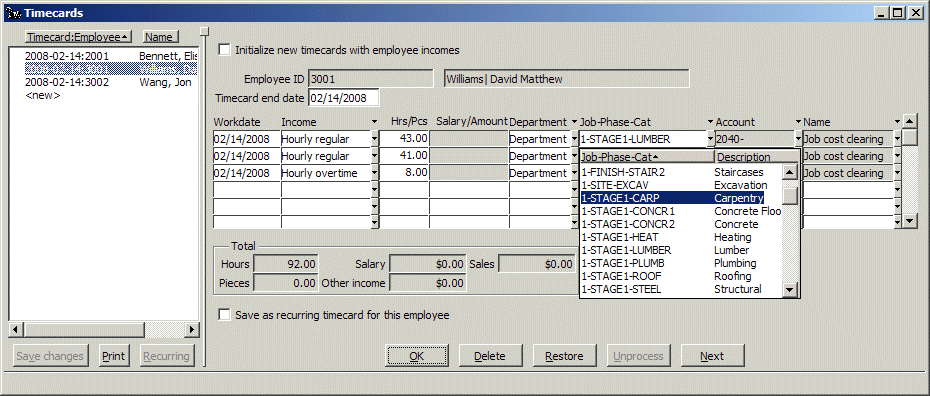This screenshot has height=396, width=930.
Task: Choose 1-STAGE1-HEAT Heating entry
Action: (x=681, y=237)
